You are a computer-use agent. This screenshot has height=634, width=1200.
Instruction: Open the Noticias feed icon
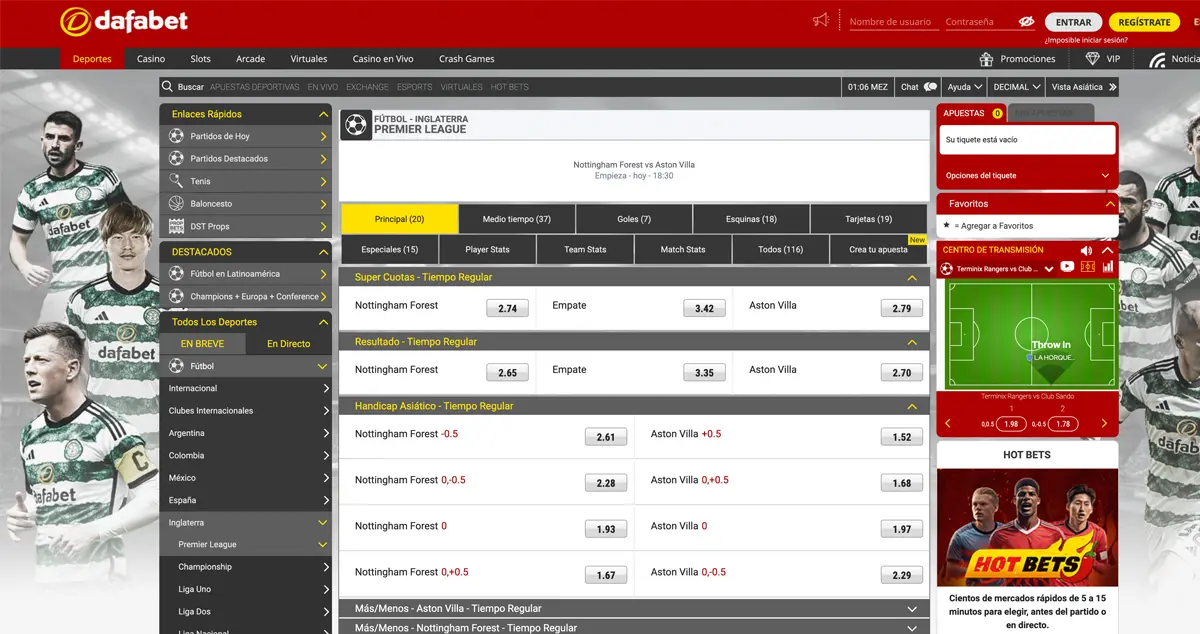1158,59
